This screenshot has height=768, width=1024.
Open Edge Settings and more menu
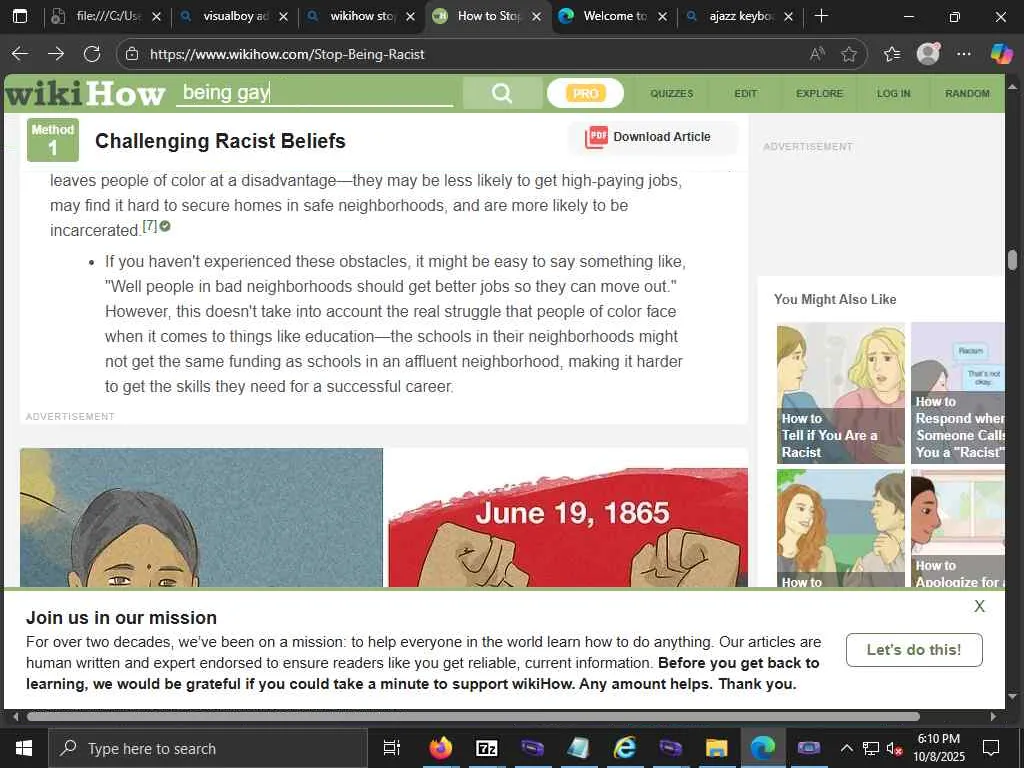964,54
